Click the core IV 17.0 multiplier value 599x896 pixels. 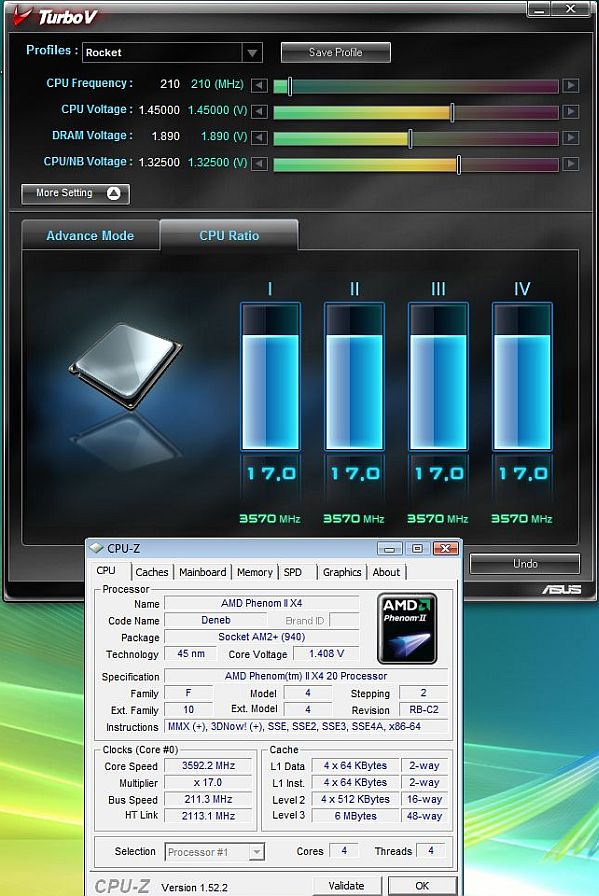(x=523, y=474)
